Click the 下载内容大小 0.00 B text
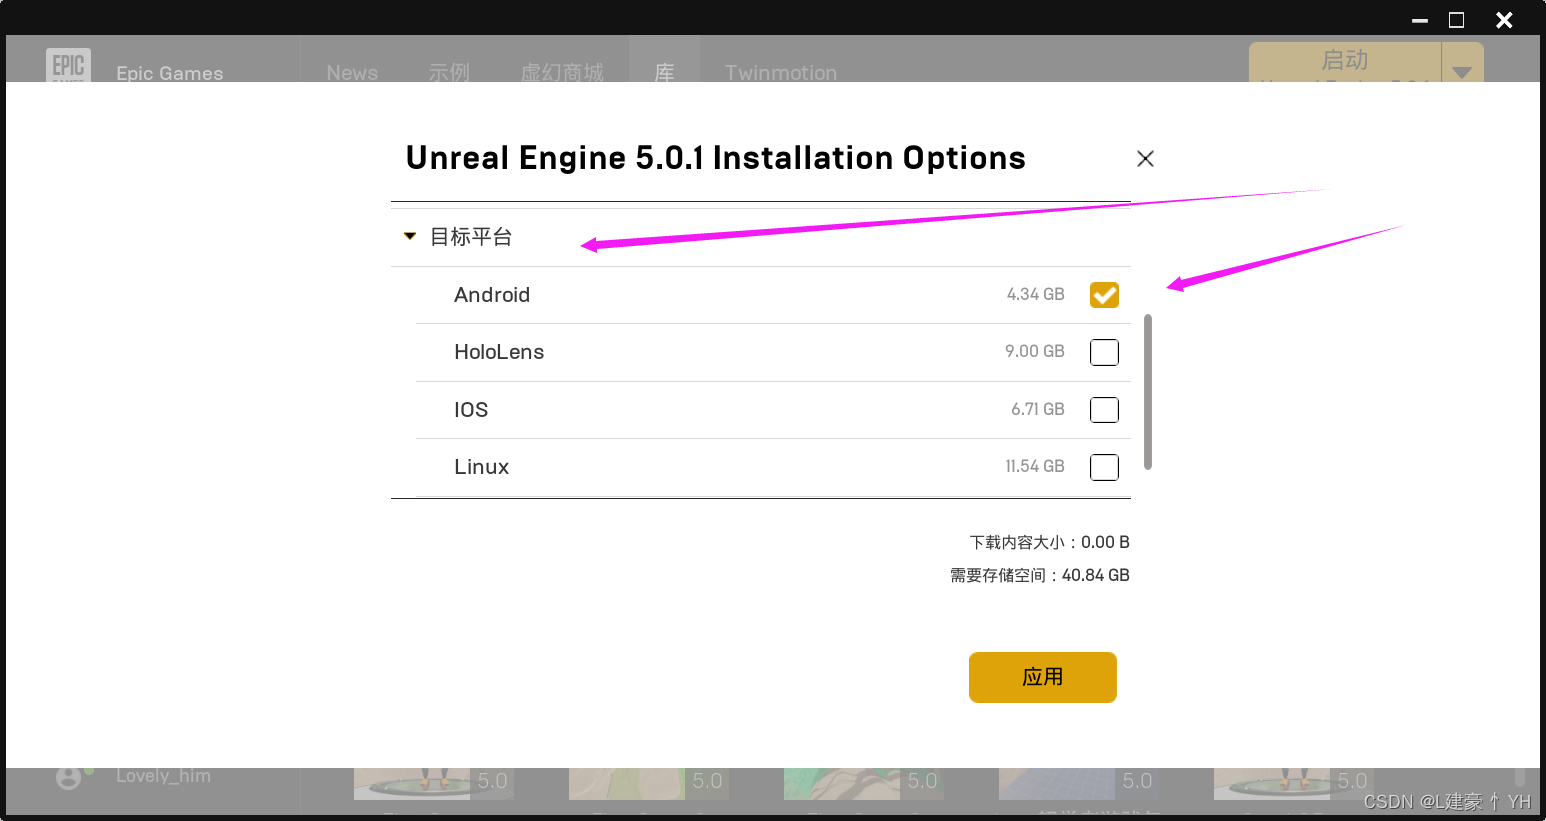Image resolution: width=1546 pixels, height=821 pixels. coord(1050,542)
